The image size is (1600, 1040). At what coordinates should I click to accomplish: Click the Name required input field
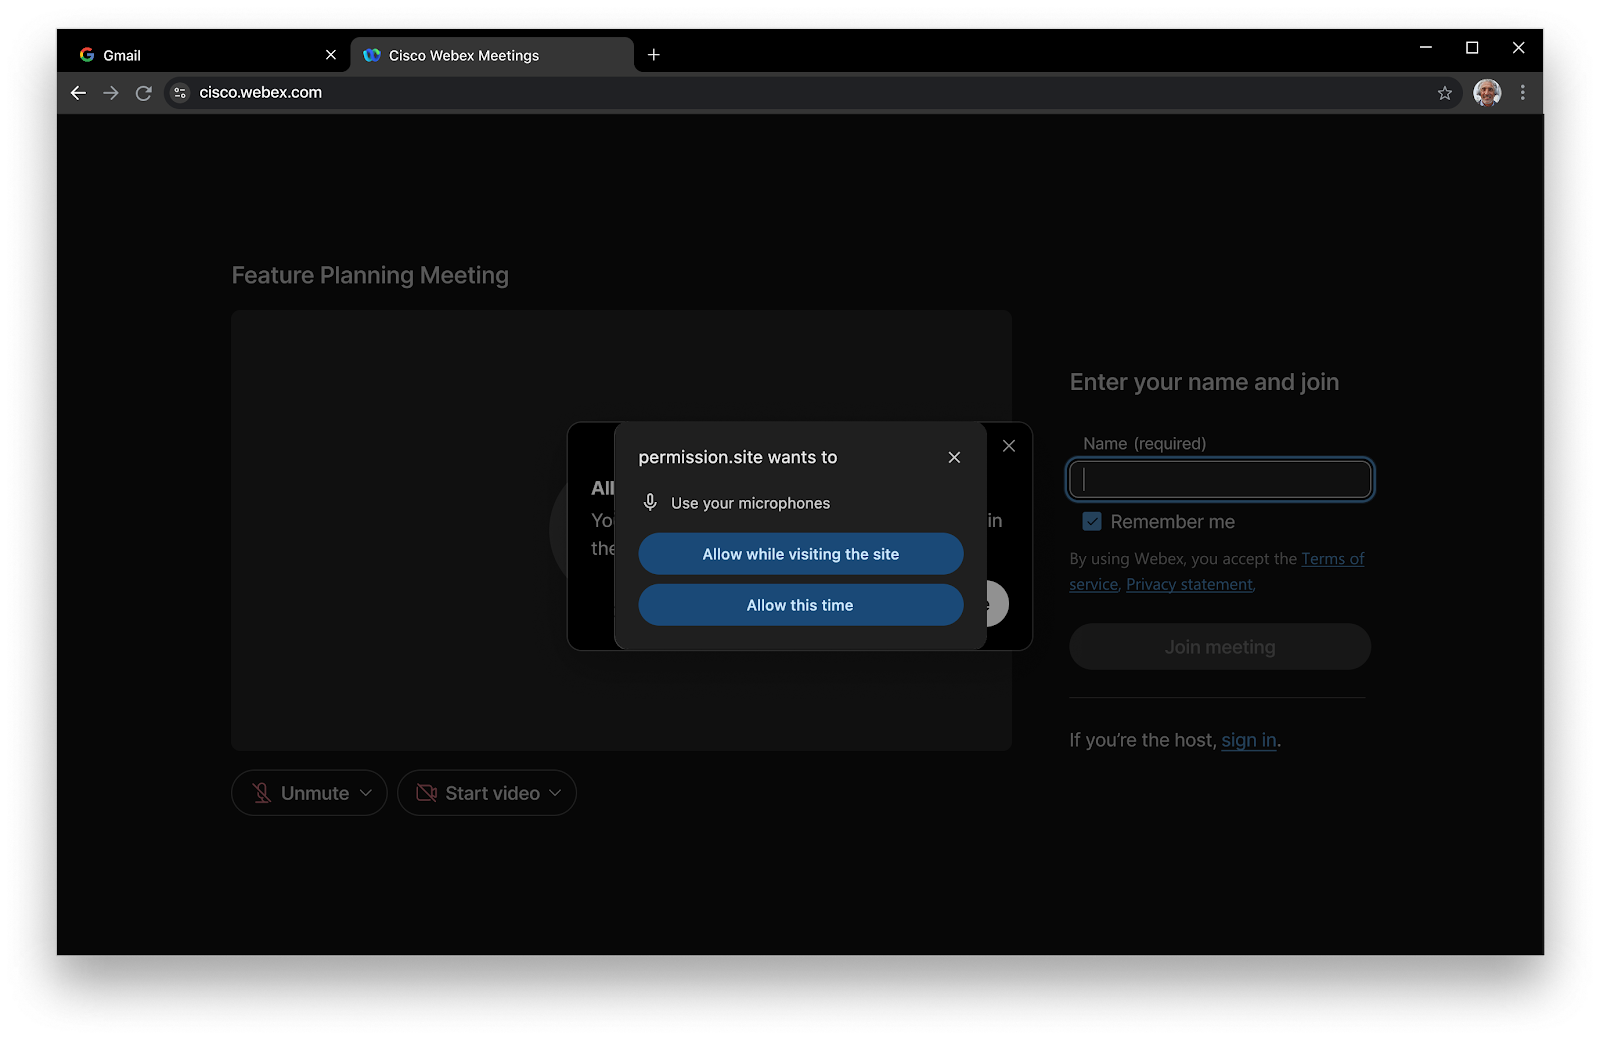pos(1219,479)
